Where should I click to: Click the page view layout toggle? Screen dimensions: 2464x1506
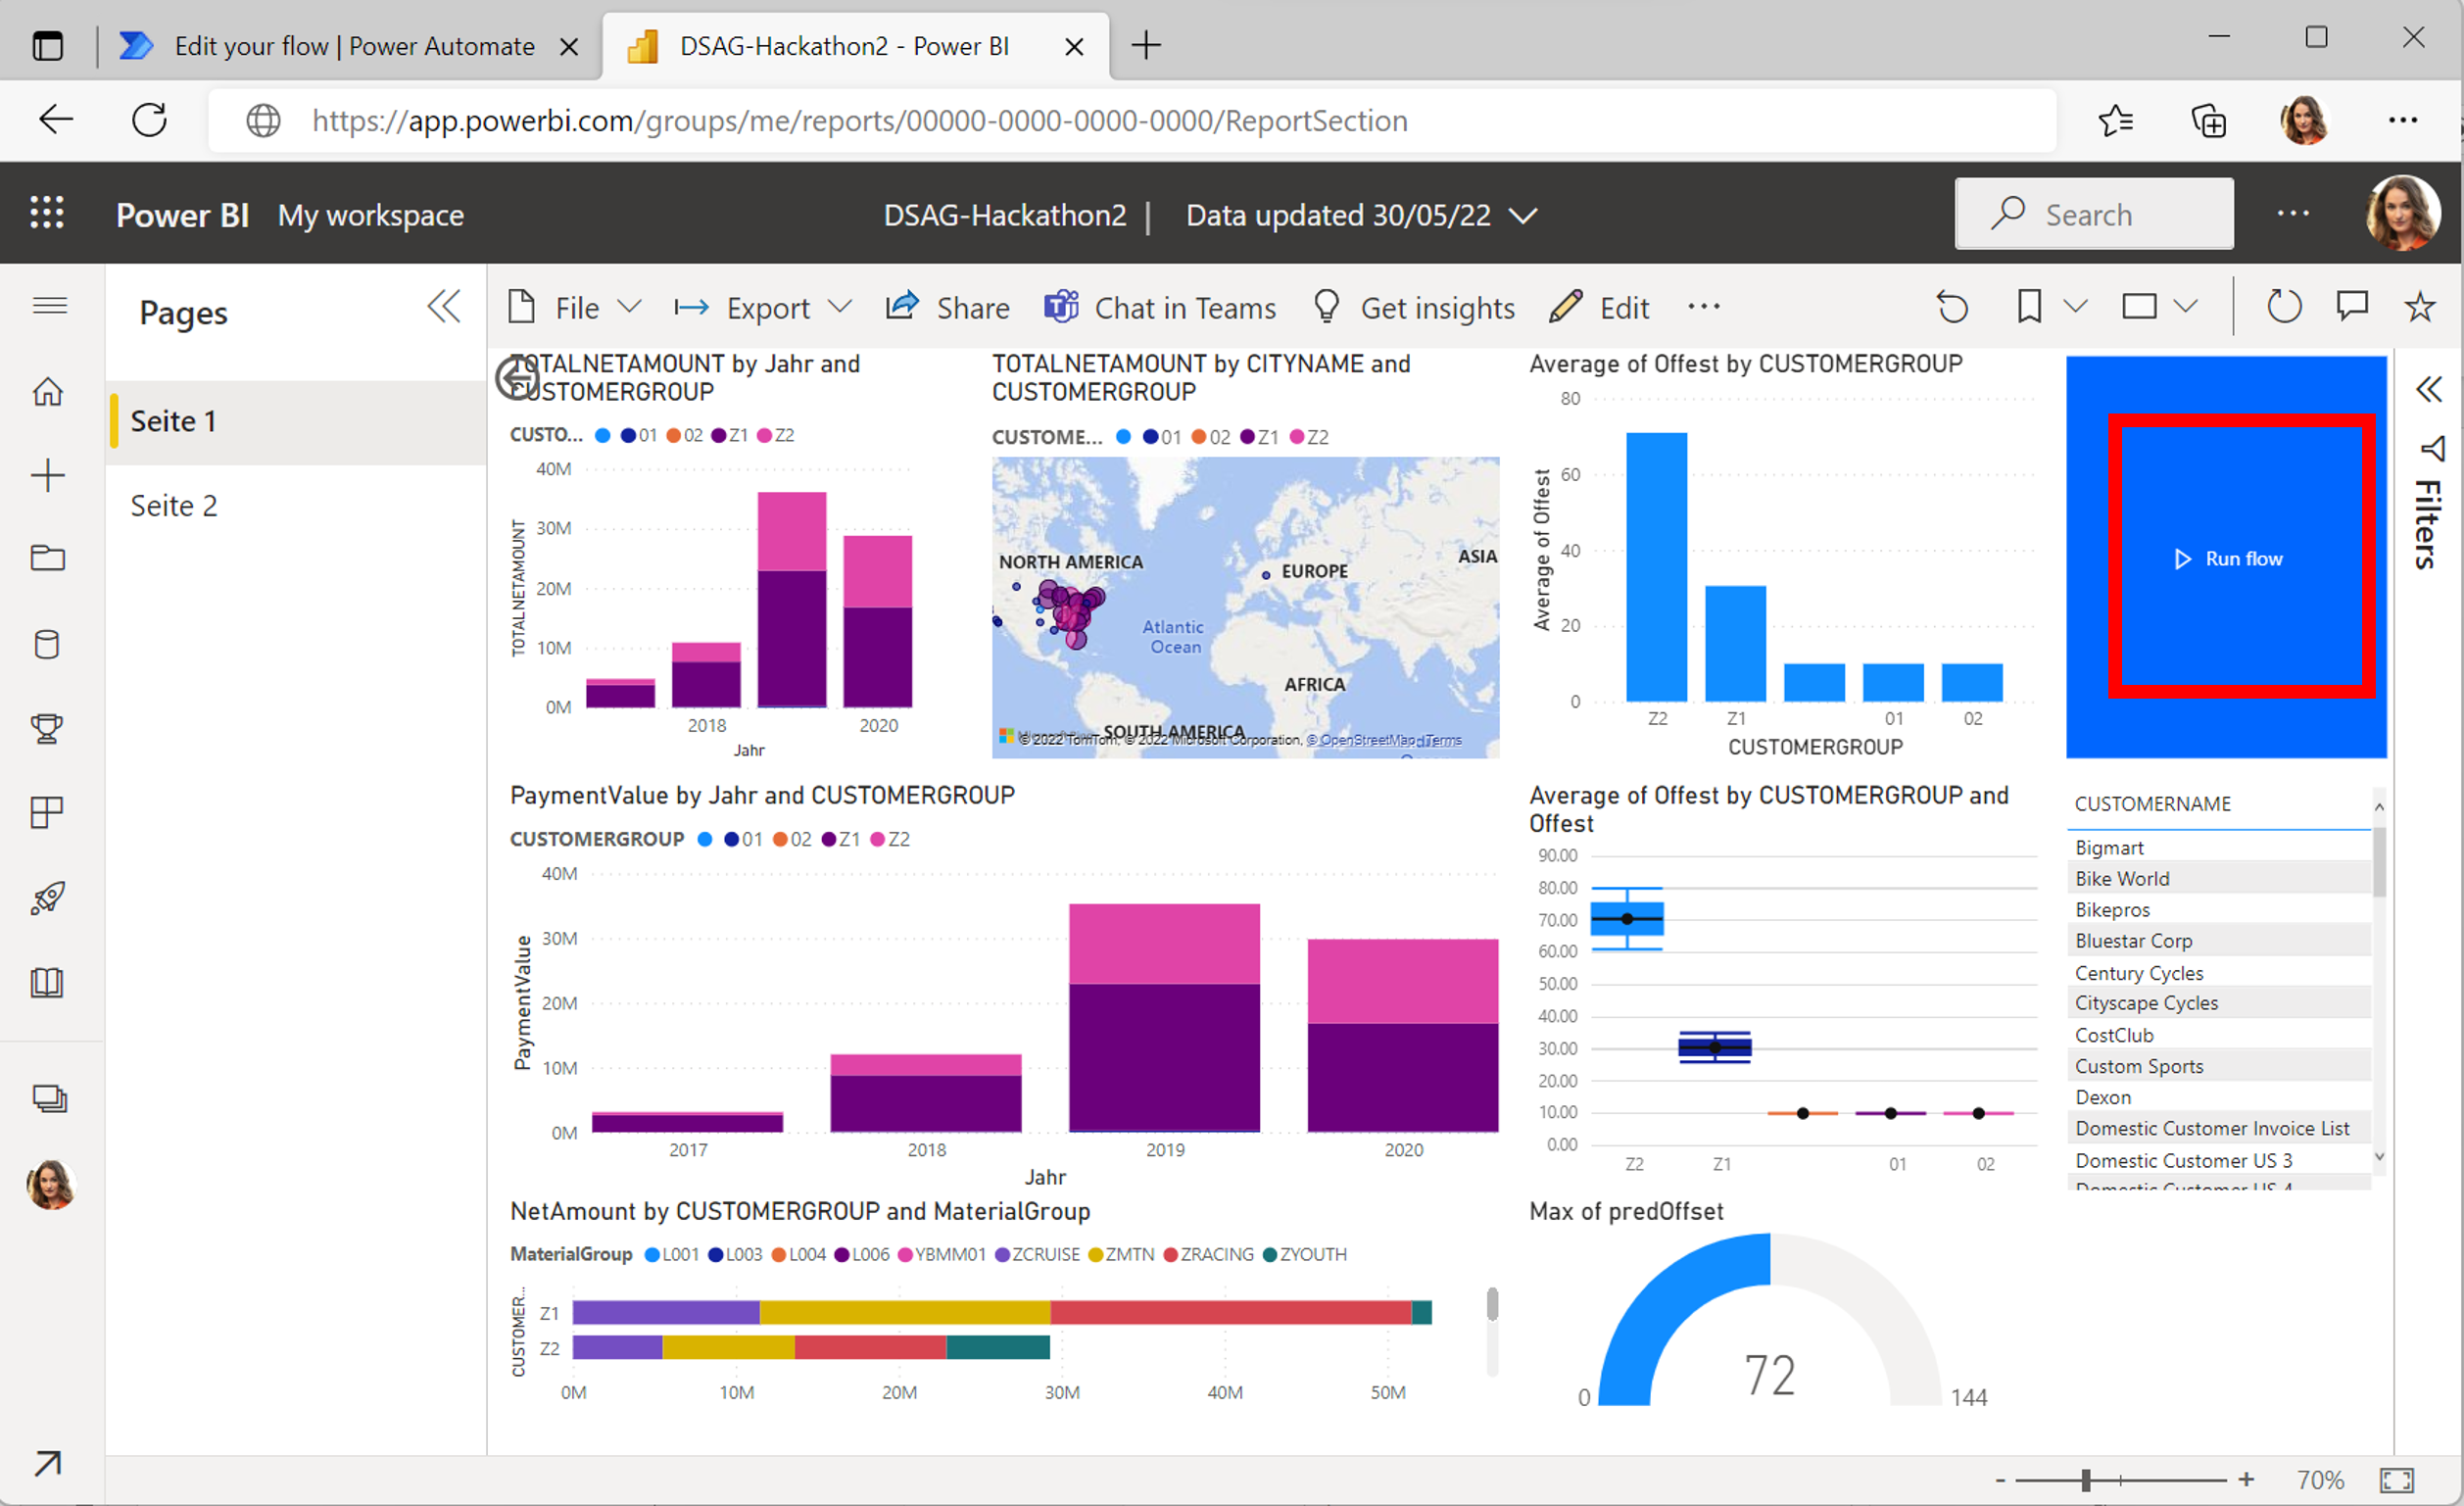2146,308
